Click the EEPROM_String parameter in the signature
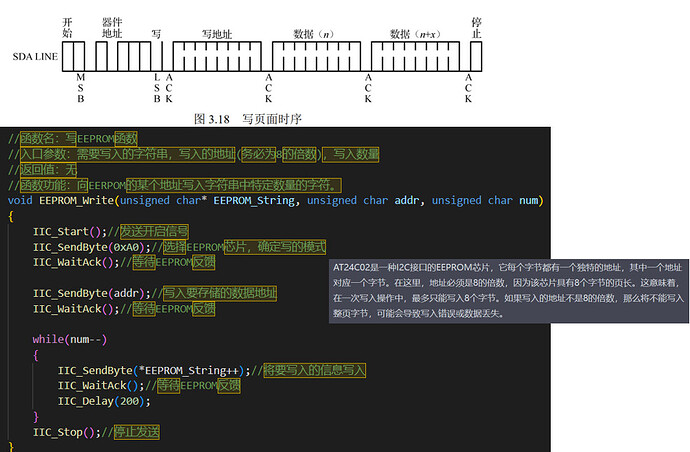 click(x=254, y=201)
